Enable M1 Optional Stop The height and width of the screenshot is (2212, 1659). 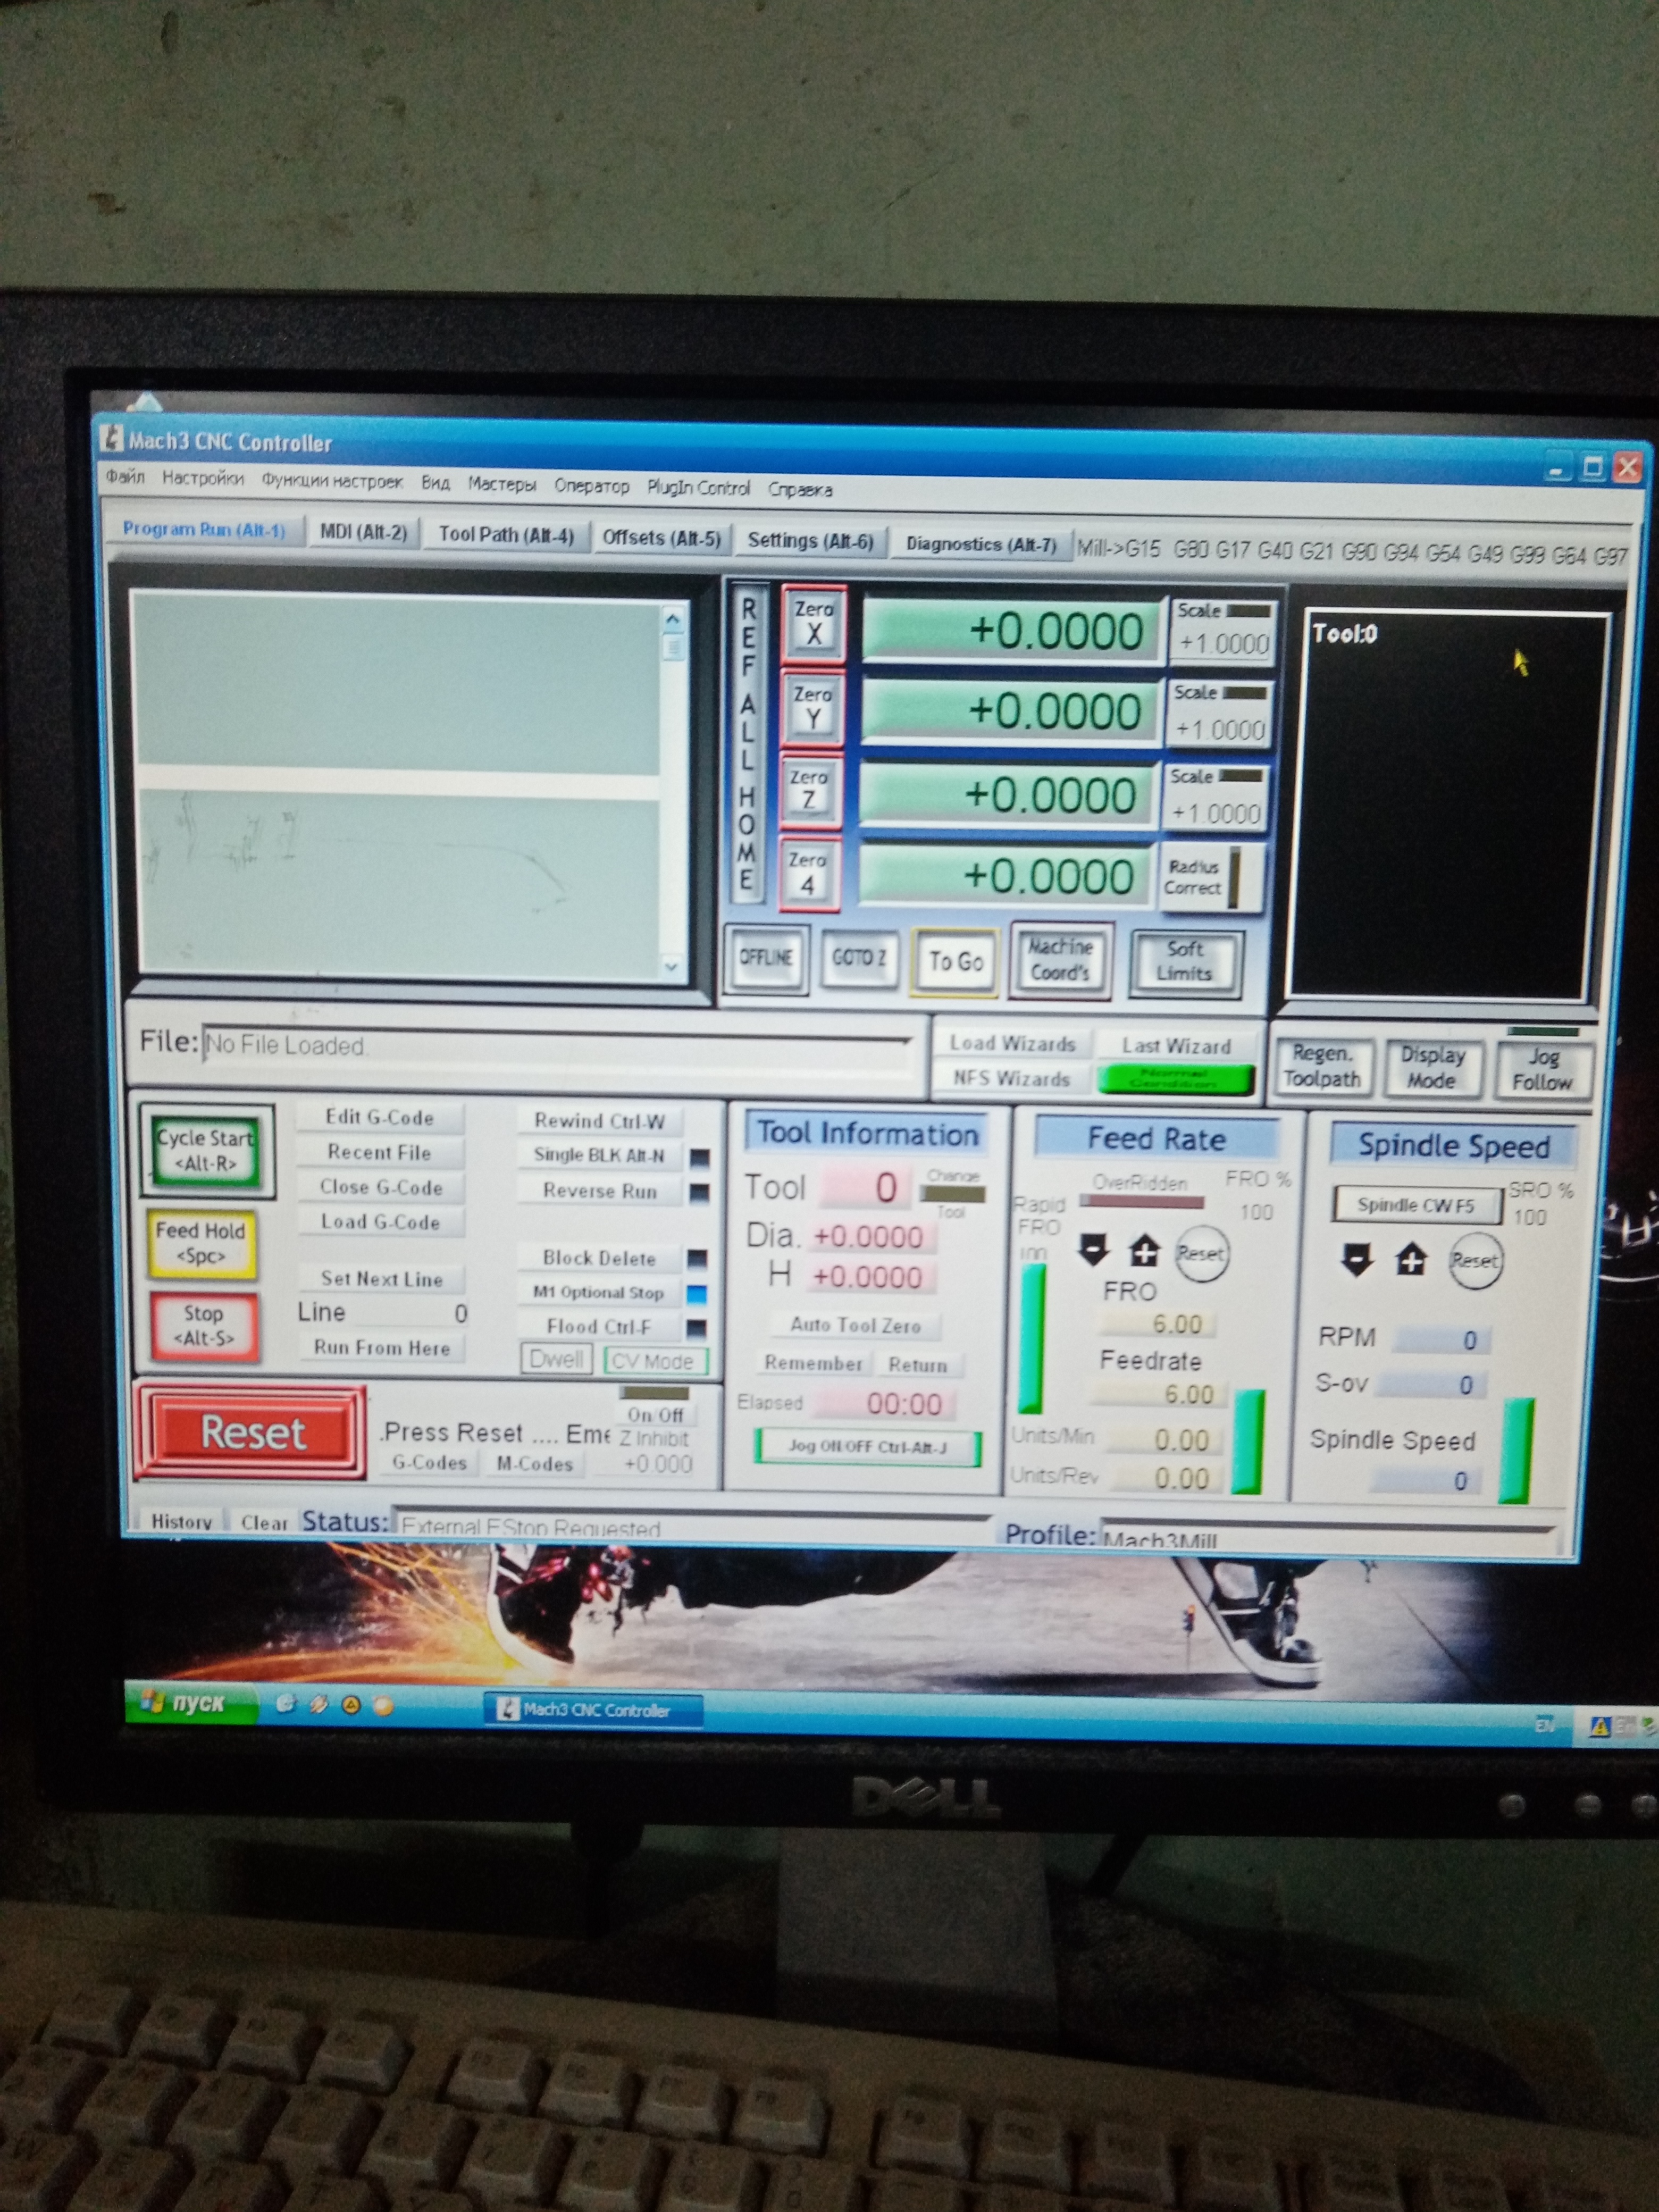(x=598, y=1292)
